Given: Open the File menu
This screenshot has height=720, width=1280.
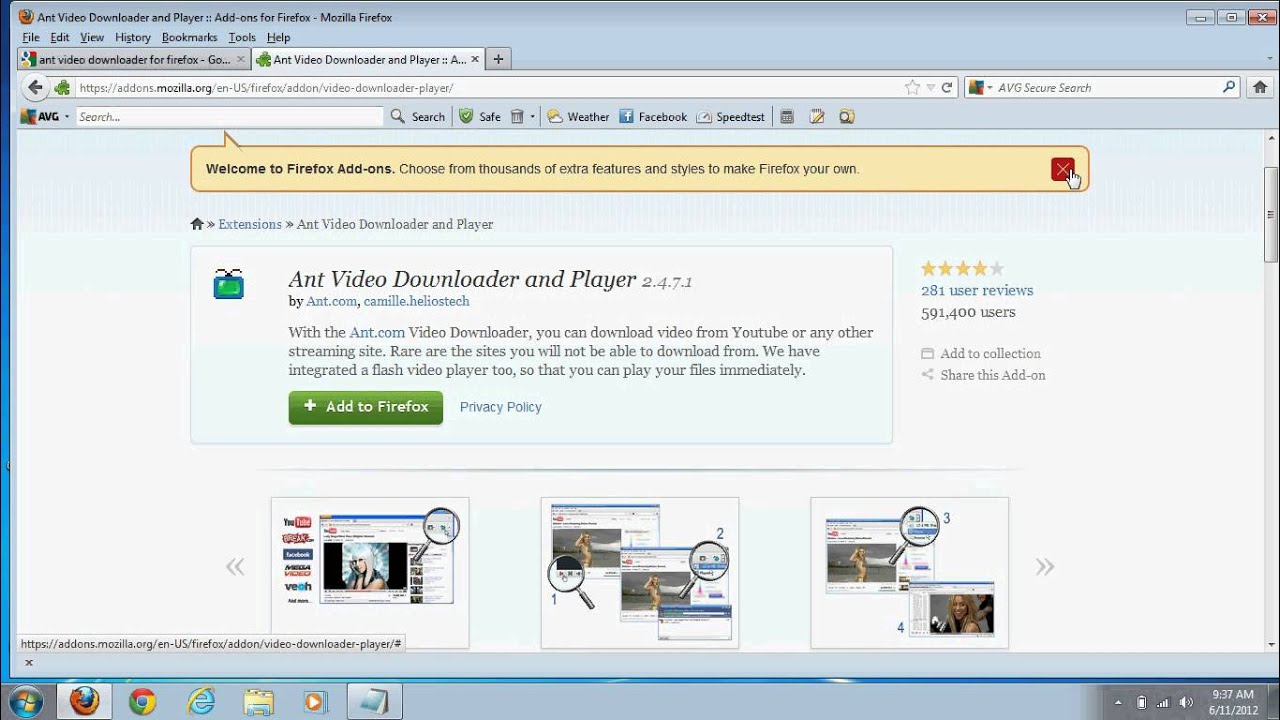Looking at the screenshot, I should click(31, 37).
